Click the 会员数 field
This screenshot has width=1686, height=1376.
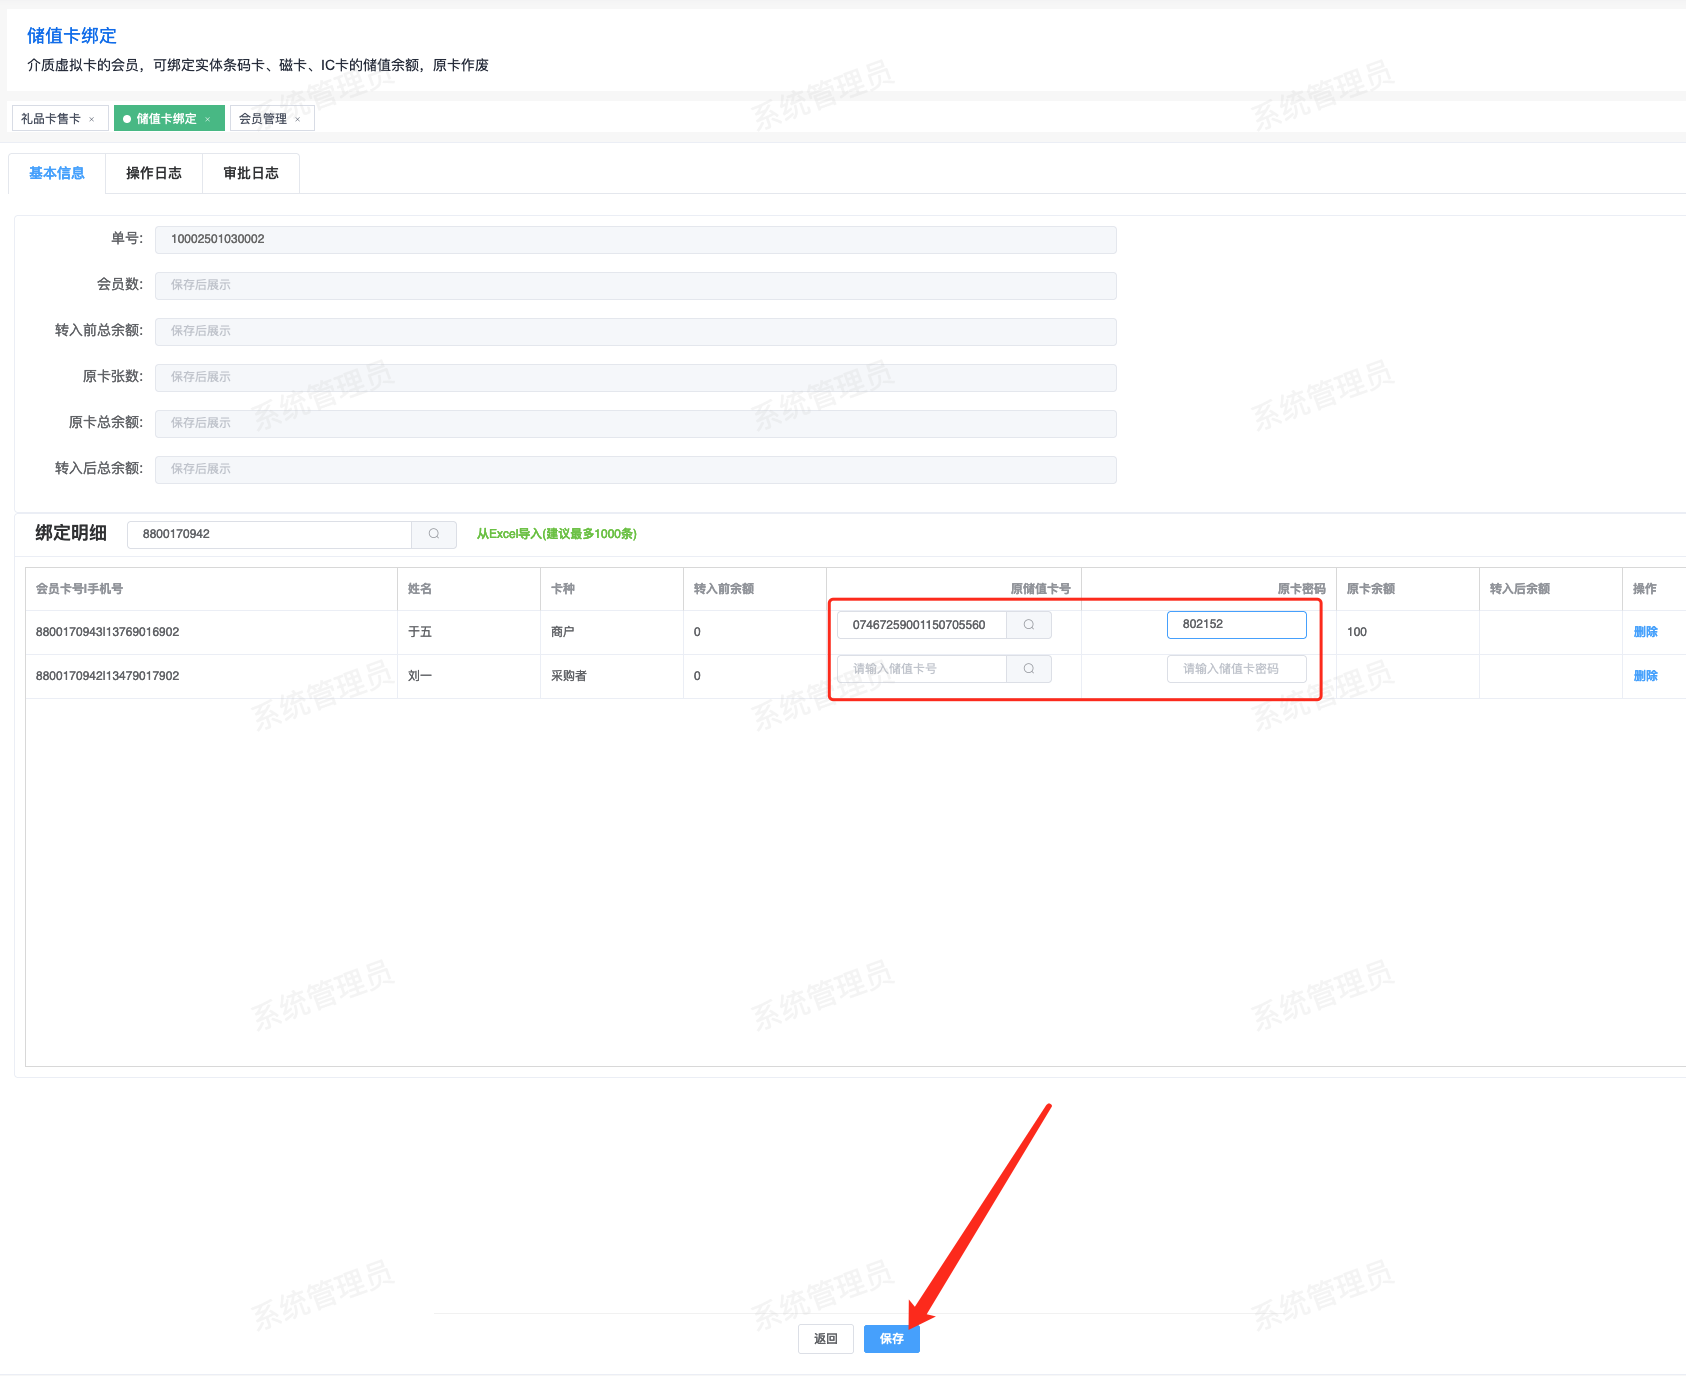pos(636,286)
